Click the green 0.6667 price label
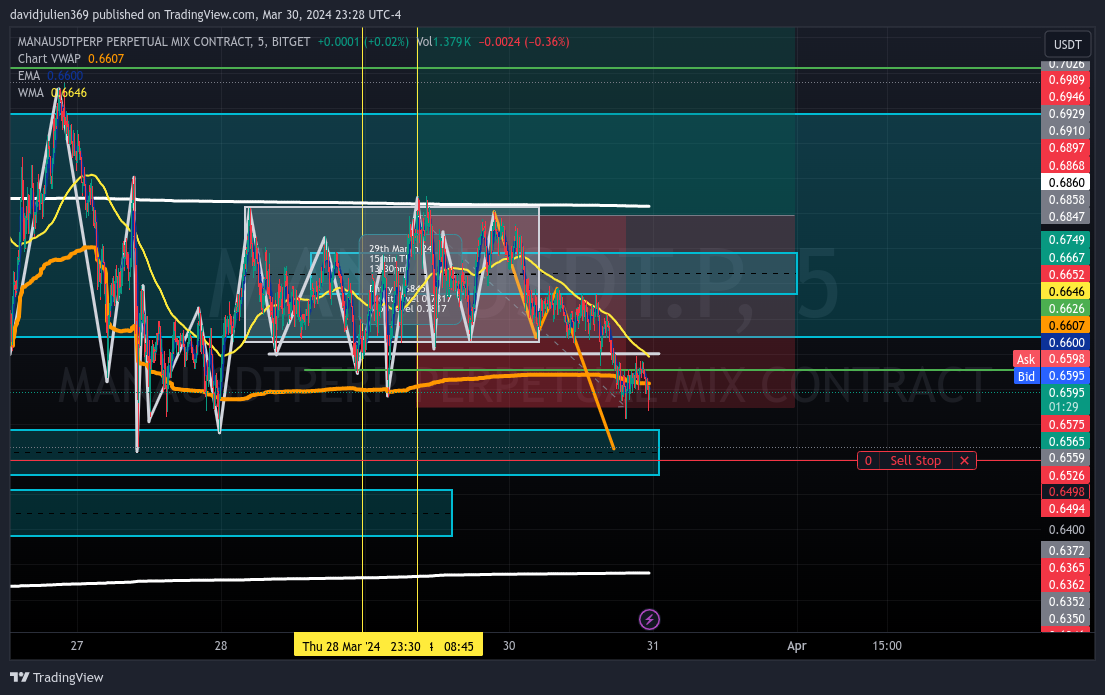Image resolution: width=1105 pixels, height=695 pixels. [x=1066, y=257]
